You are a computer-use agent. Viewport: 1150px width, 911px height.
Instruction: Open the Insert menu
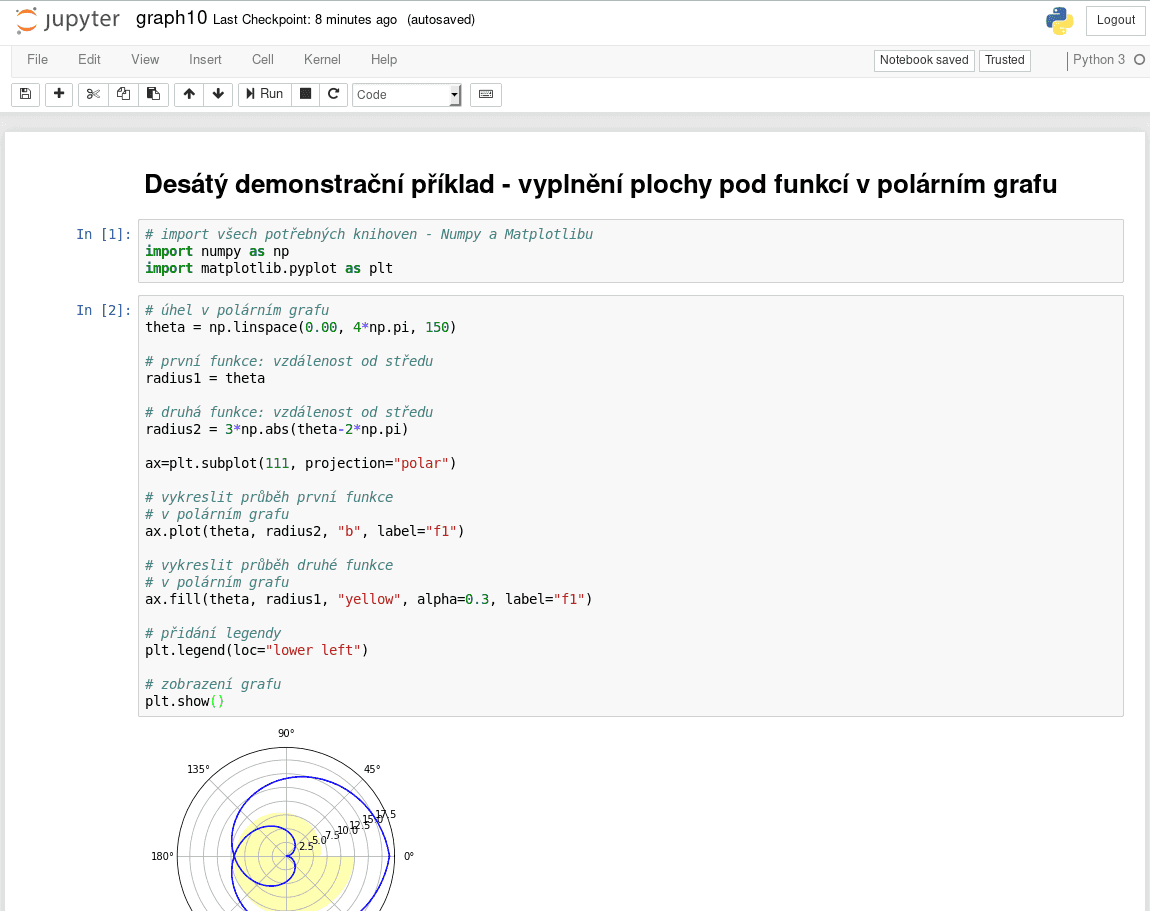205,59
